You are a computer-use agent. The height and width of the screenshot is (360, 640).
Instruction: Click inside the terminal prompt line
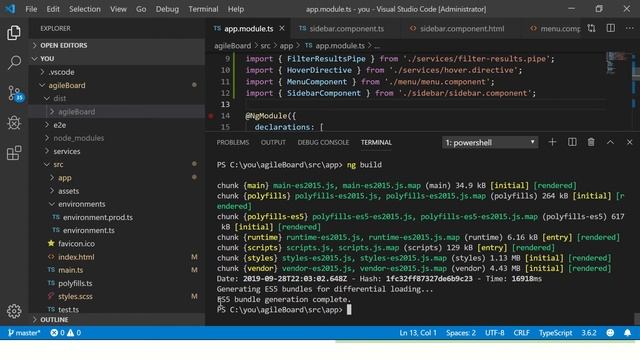coord(284,310)
